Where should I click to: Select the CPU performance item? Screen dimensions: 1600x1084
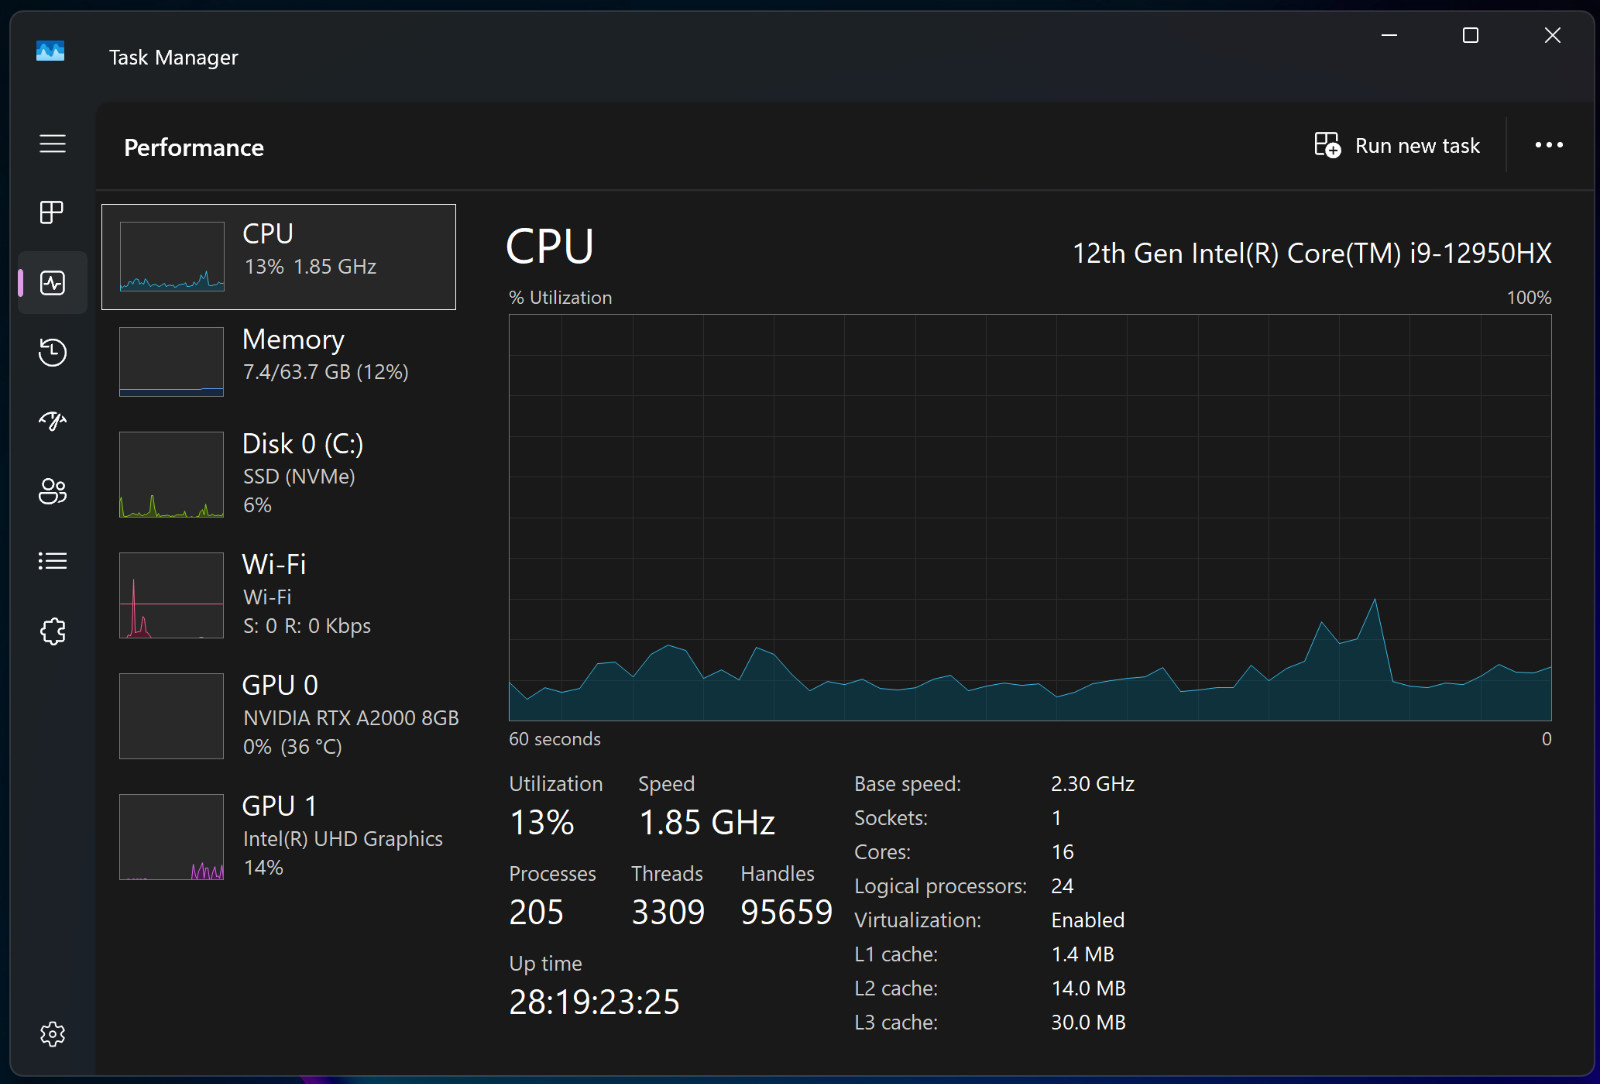pos(278,257)
